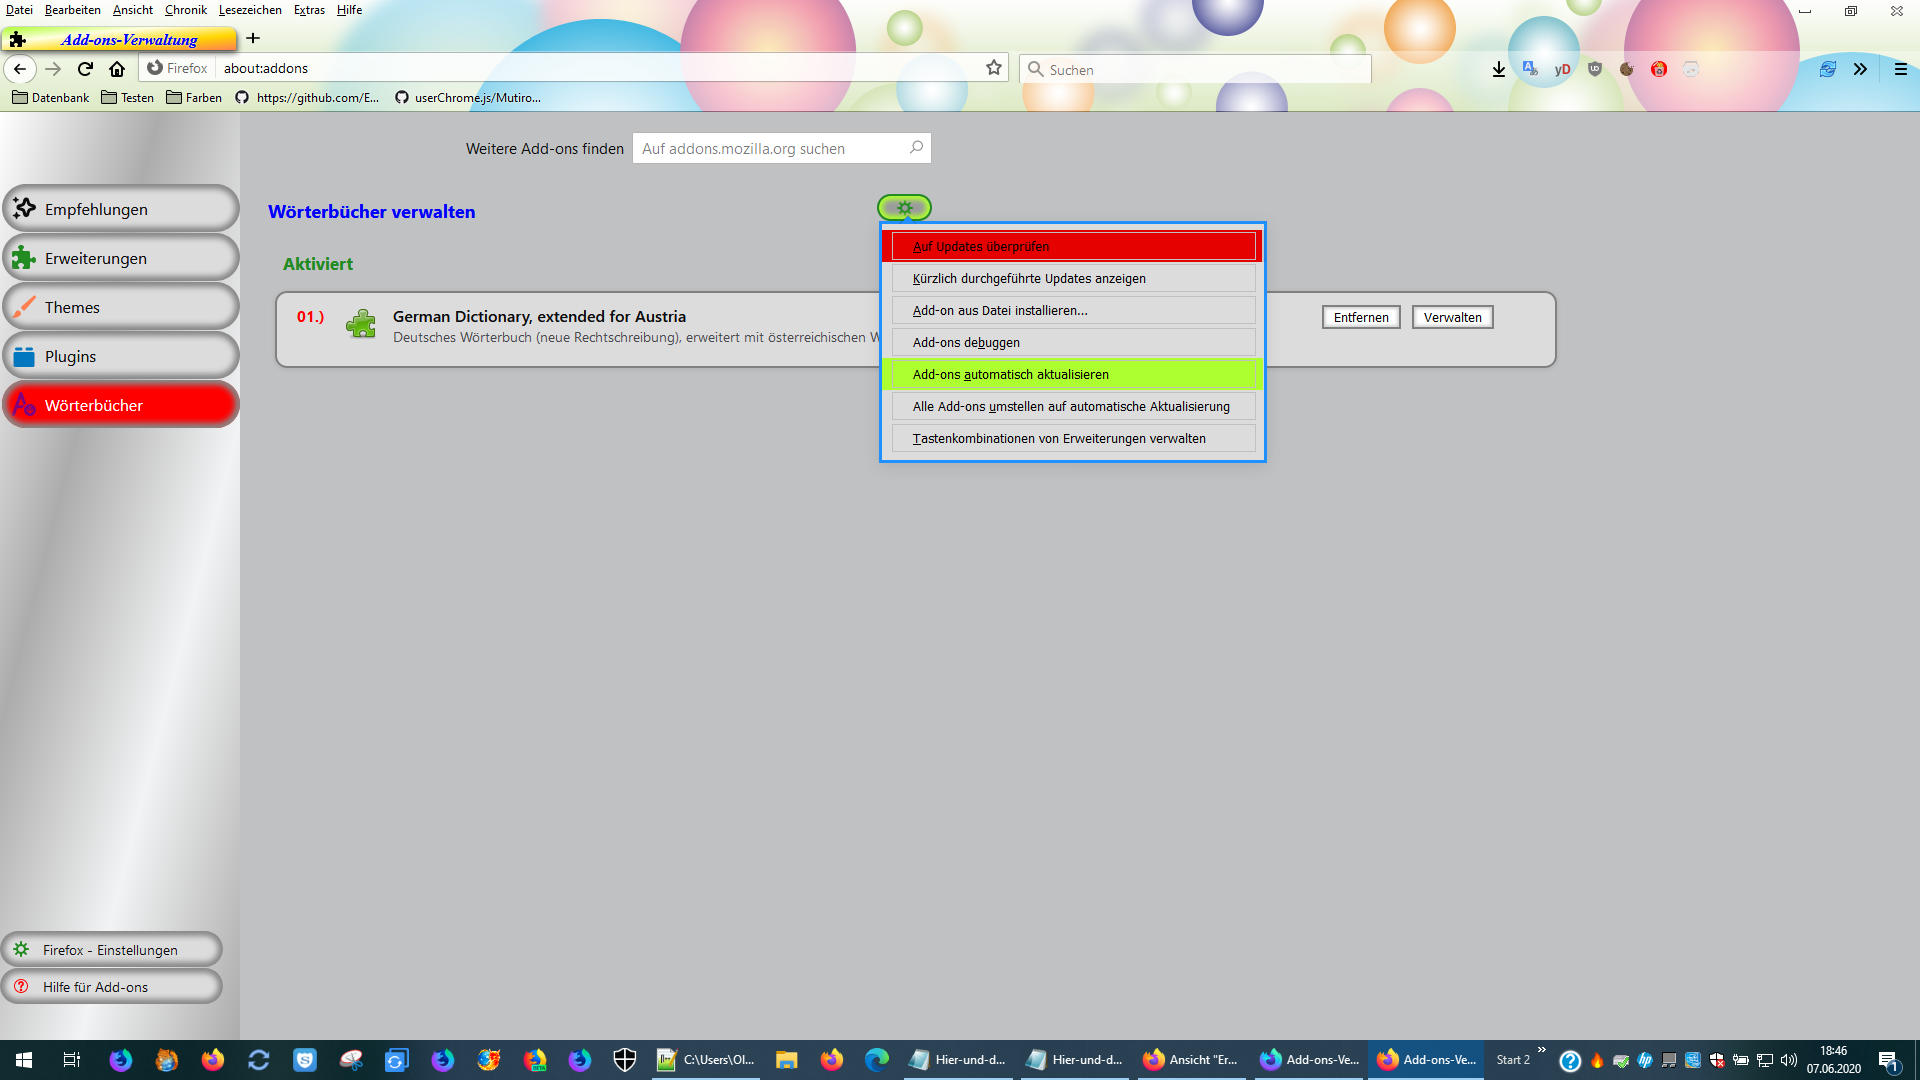Viewport: 1920px width, 1080px height.
Task: Open the Lesezeichen menu
Action: point(250,10)
